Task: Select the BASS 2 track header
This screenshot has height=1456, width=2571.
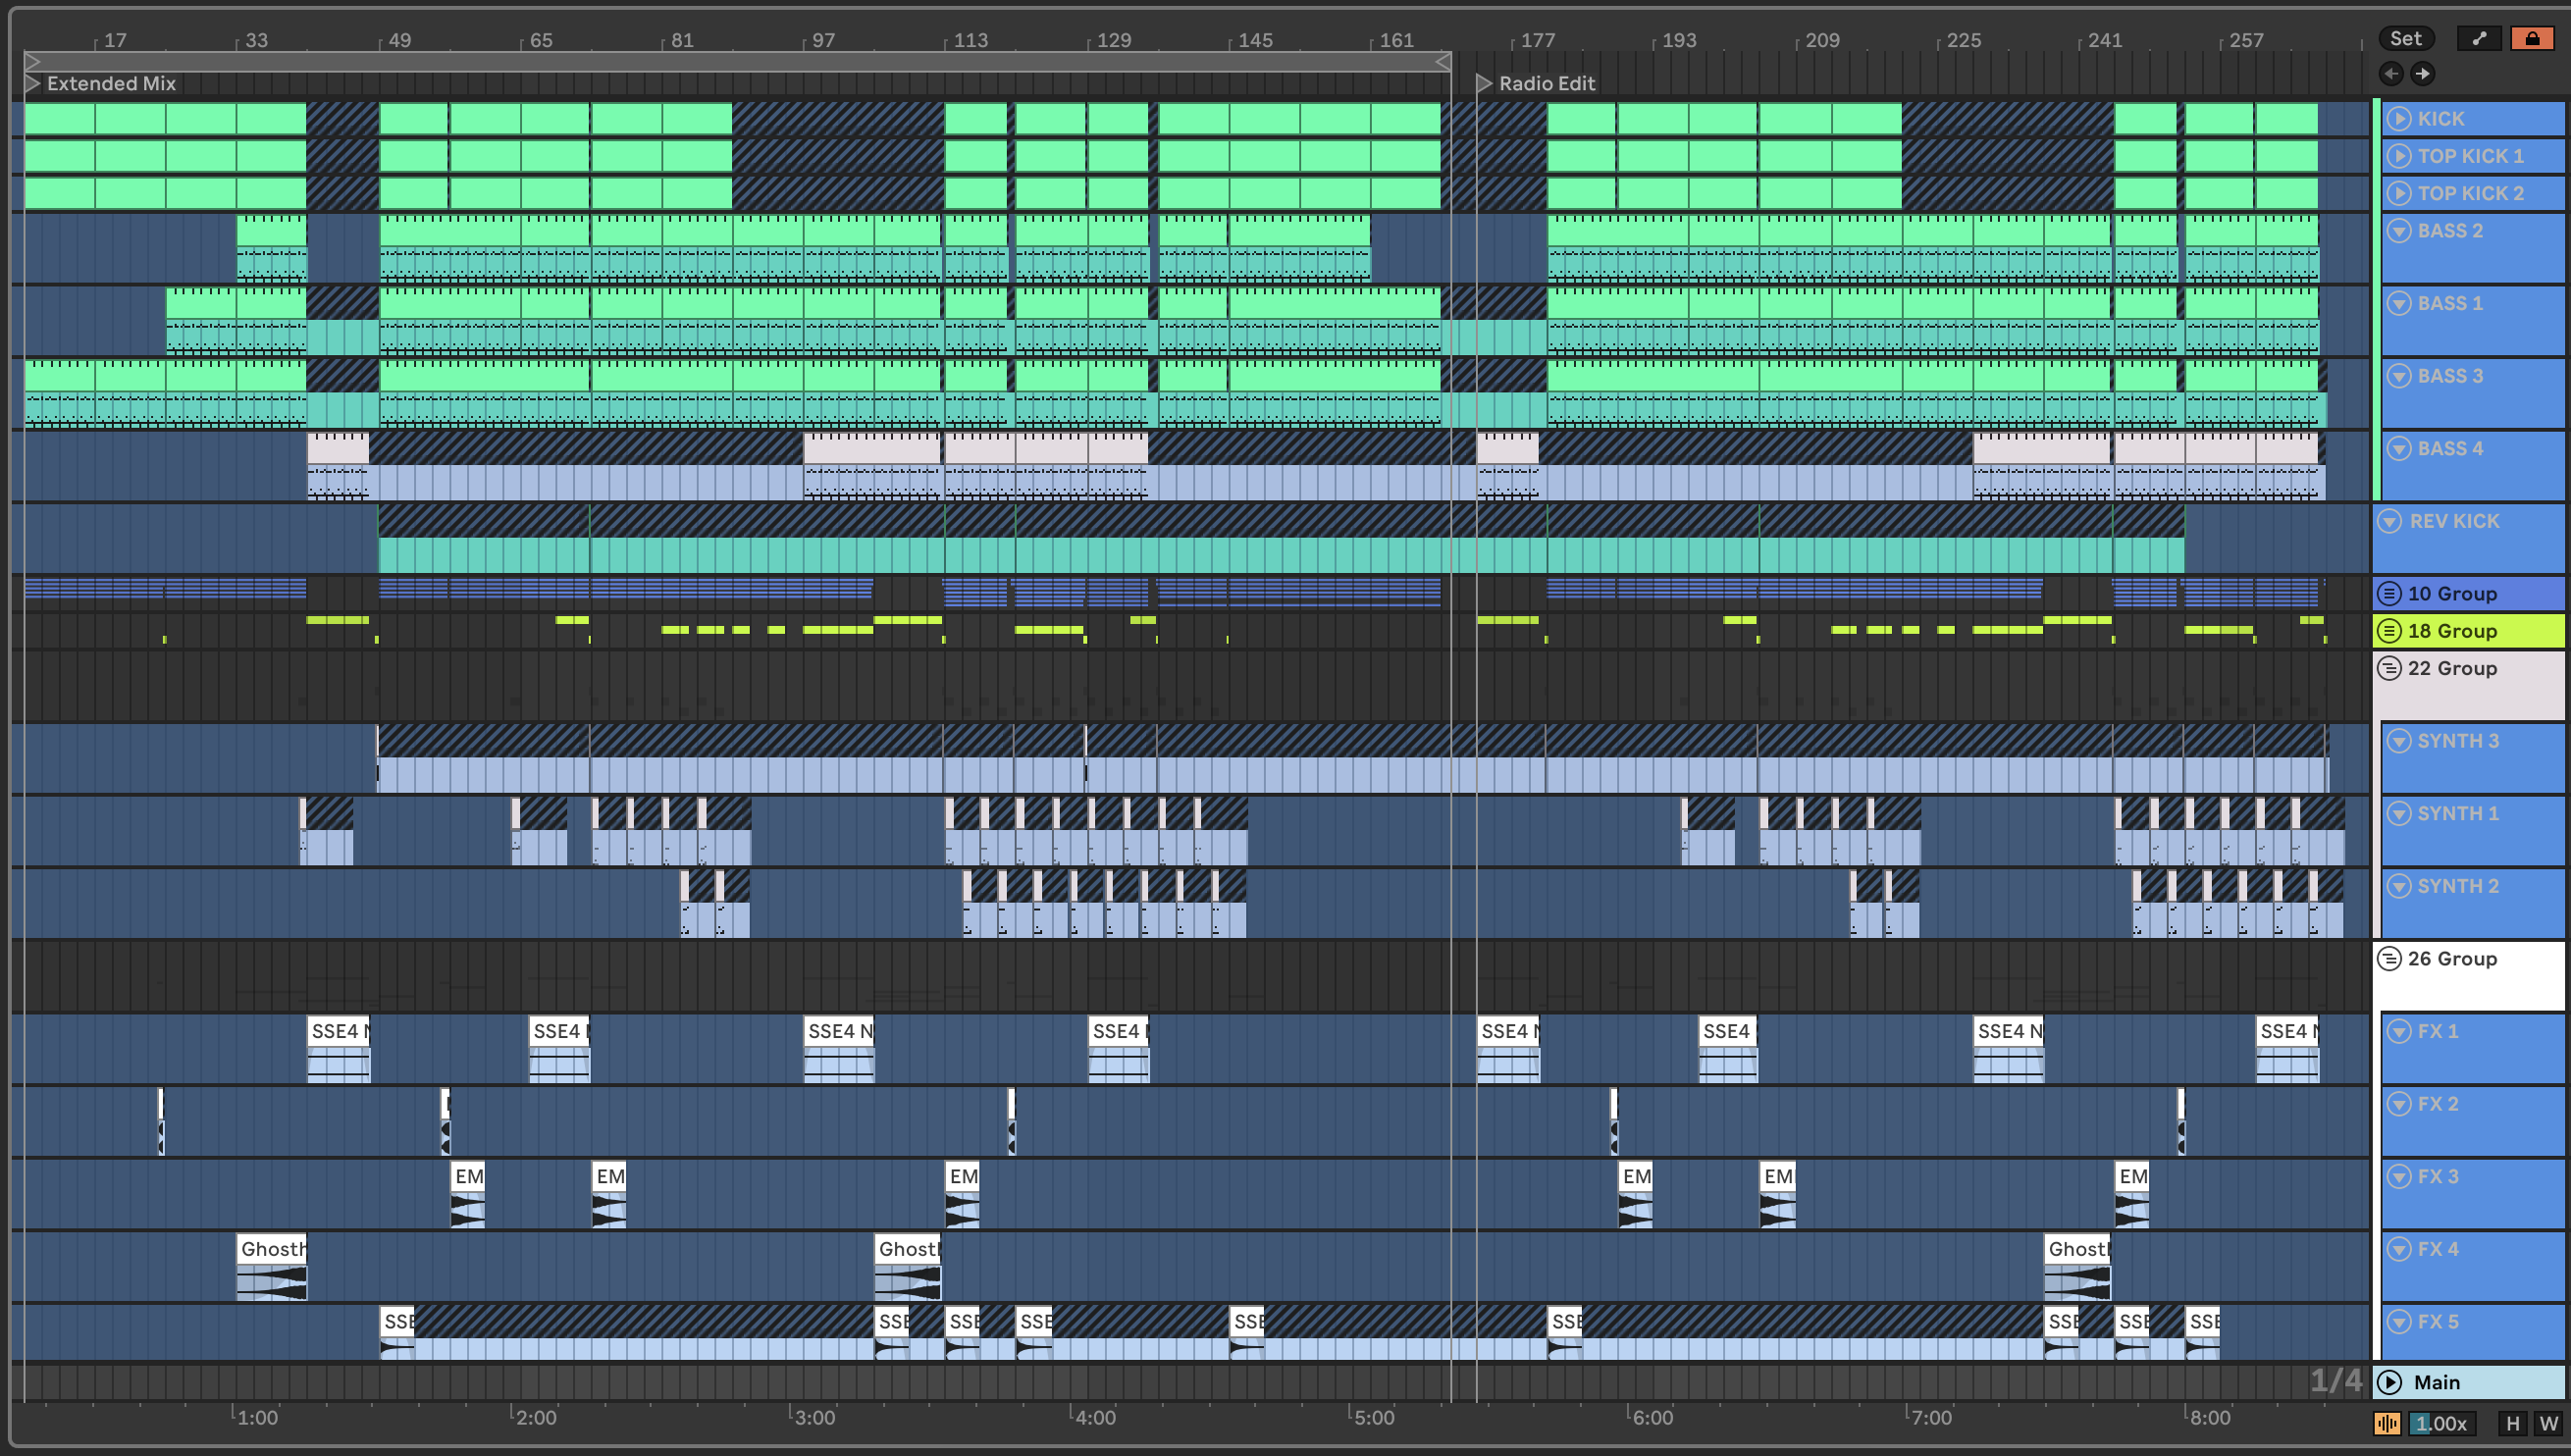Action: (x=2473, y=248)
